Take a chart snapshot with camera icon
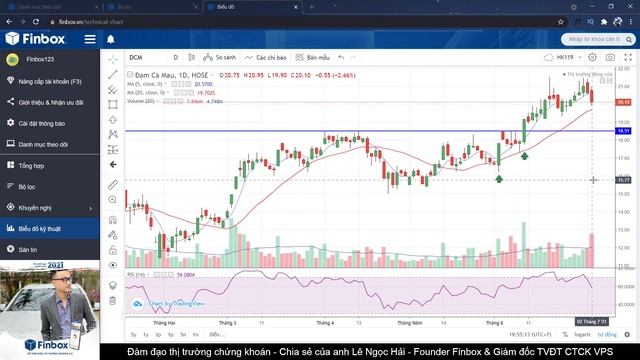Viewport: 640px width, 360px height. tap(610, 58)
